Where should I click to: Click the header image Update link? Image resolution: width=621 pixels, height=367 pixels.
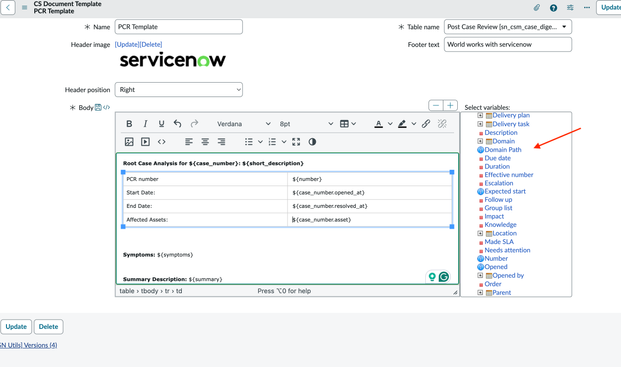click(x=127, y=44)
